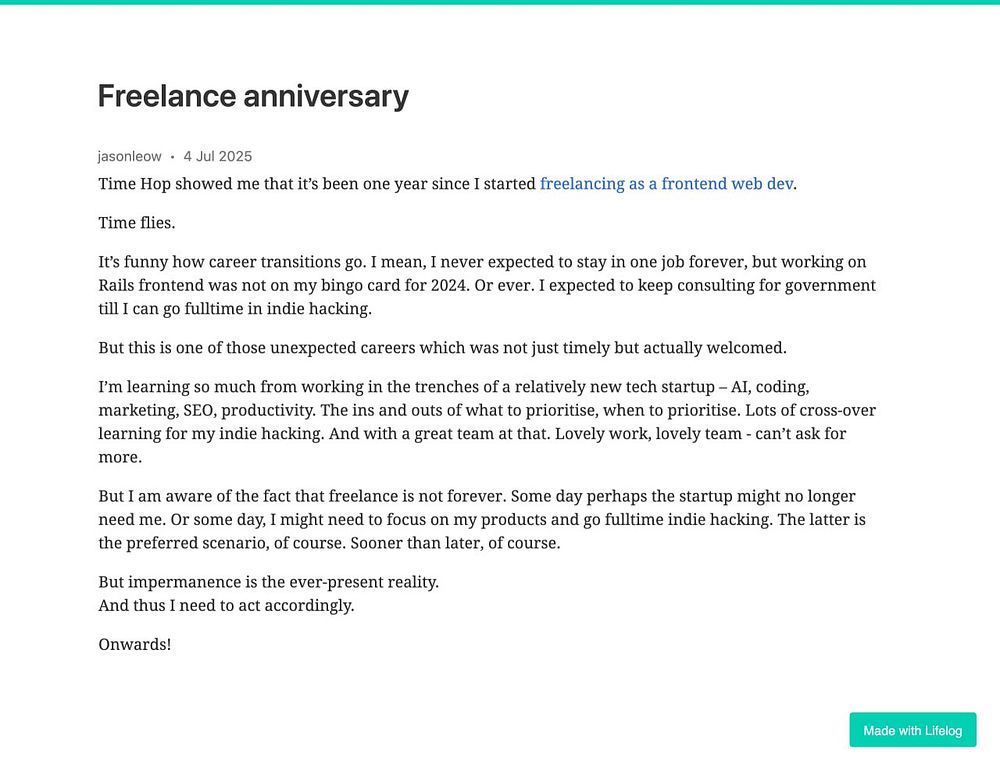Click the line "But impermanence is the ever-present reality."
1000x767 pixels.
pos(268,582)
